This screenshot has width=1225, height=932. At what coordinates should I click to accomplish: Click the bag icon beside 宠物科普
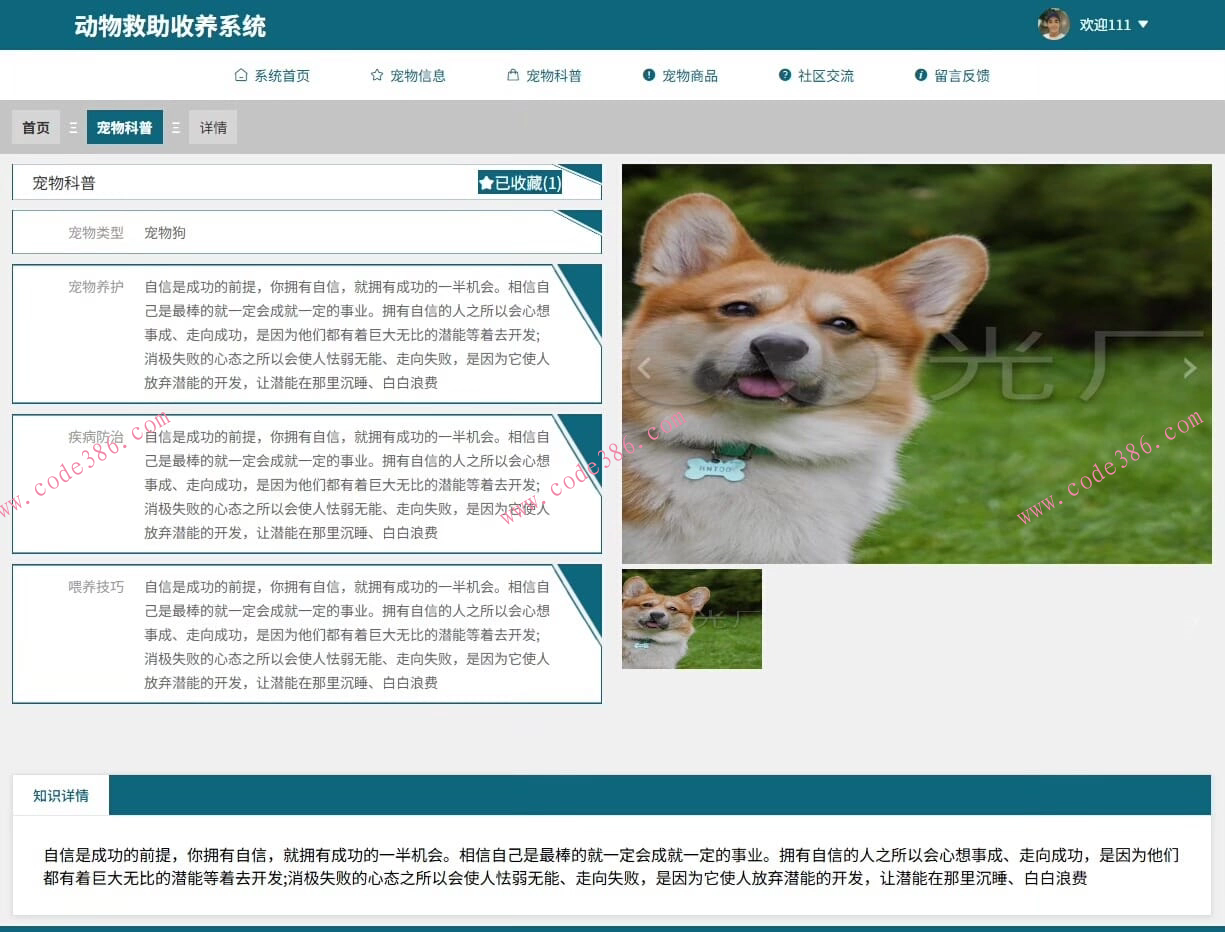point(513,75)
